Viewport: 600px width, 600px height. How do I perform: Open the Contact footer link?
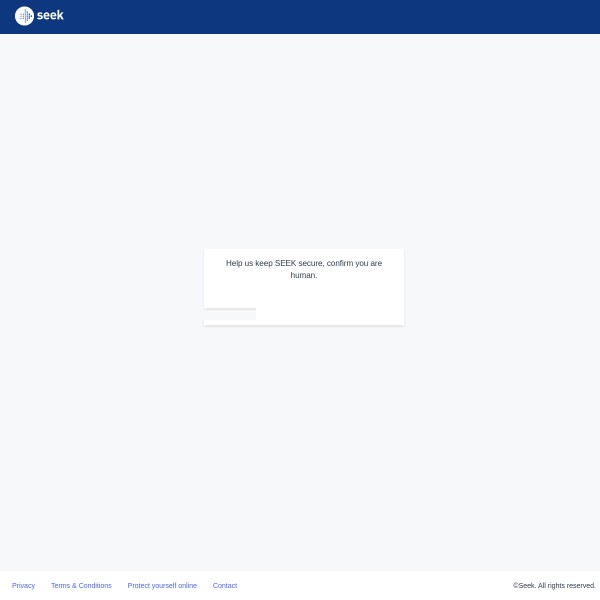tap(225, 585)
